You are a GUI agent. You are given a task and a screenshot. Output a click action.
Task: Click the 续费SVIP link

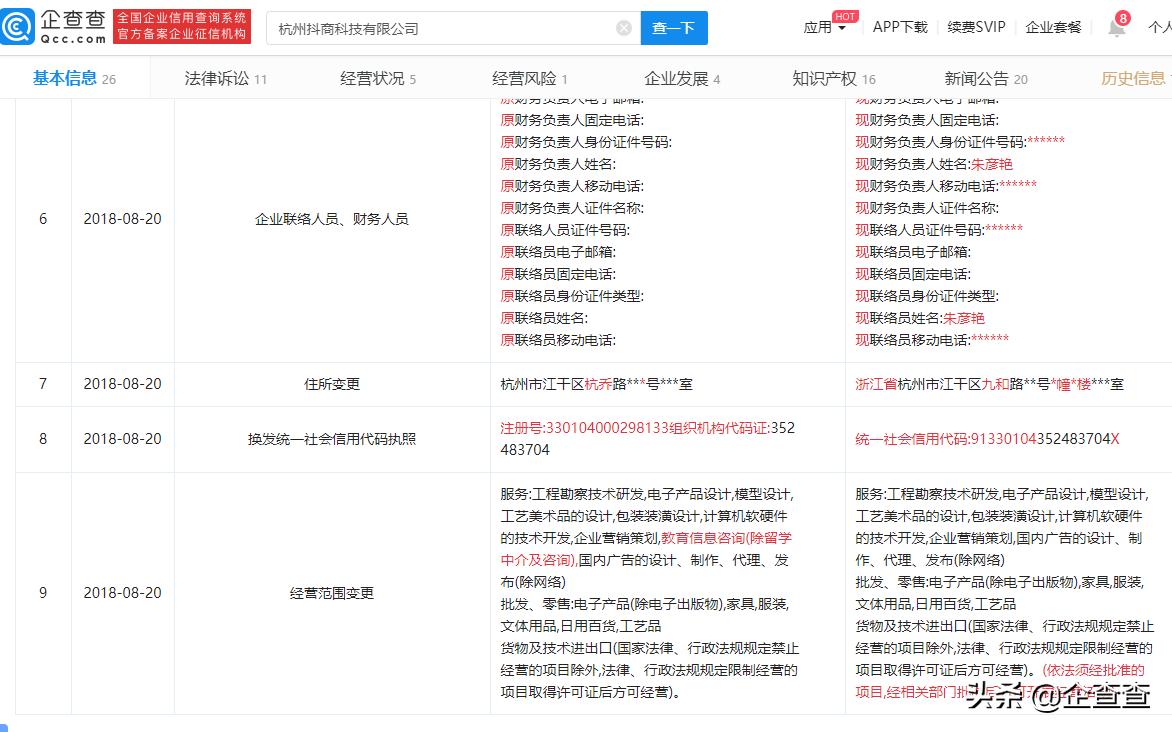(x=974, y=27)
